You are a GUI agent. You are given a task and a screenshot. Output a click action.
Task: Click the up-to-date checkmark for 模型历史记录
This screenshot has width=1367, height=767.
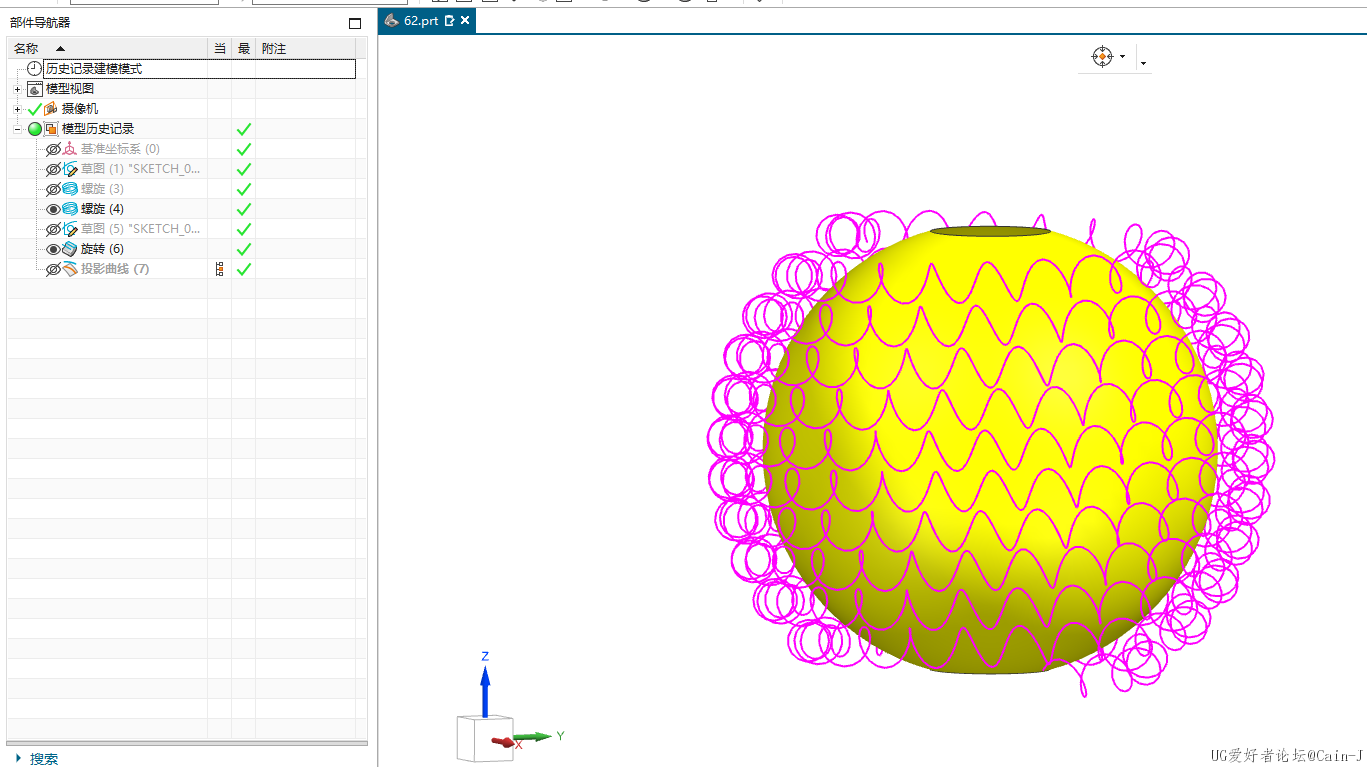click(x=243, y=129)
